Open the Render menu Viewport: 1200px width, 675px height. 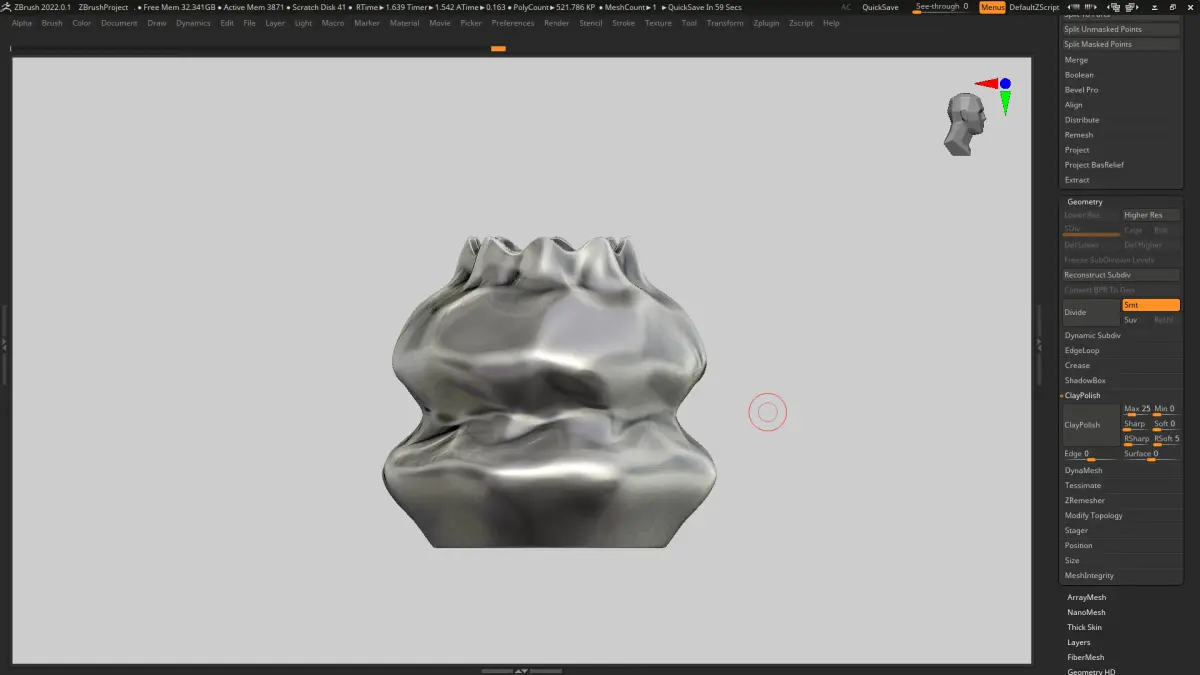[556, 23]
